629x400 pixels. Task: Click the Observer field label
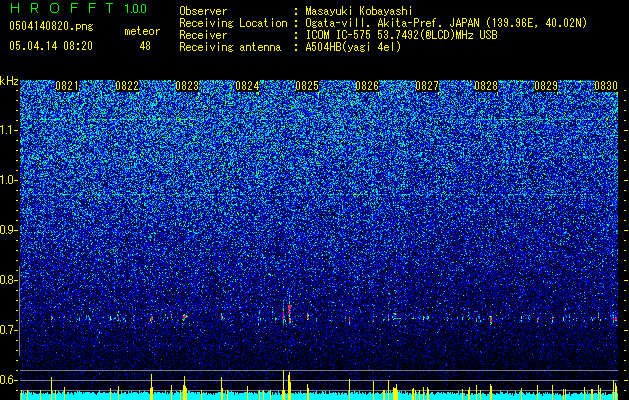click(203, 11)
